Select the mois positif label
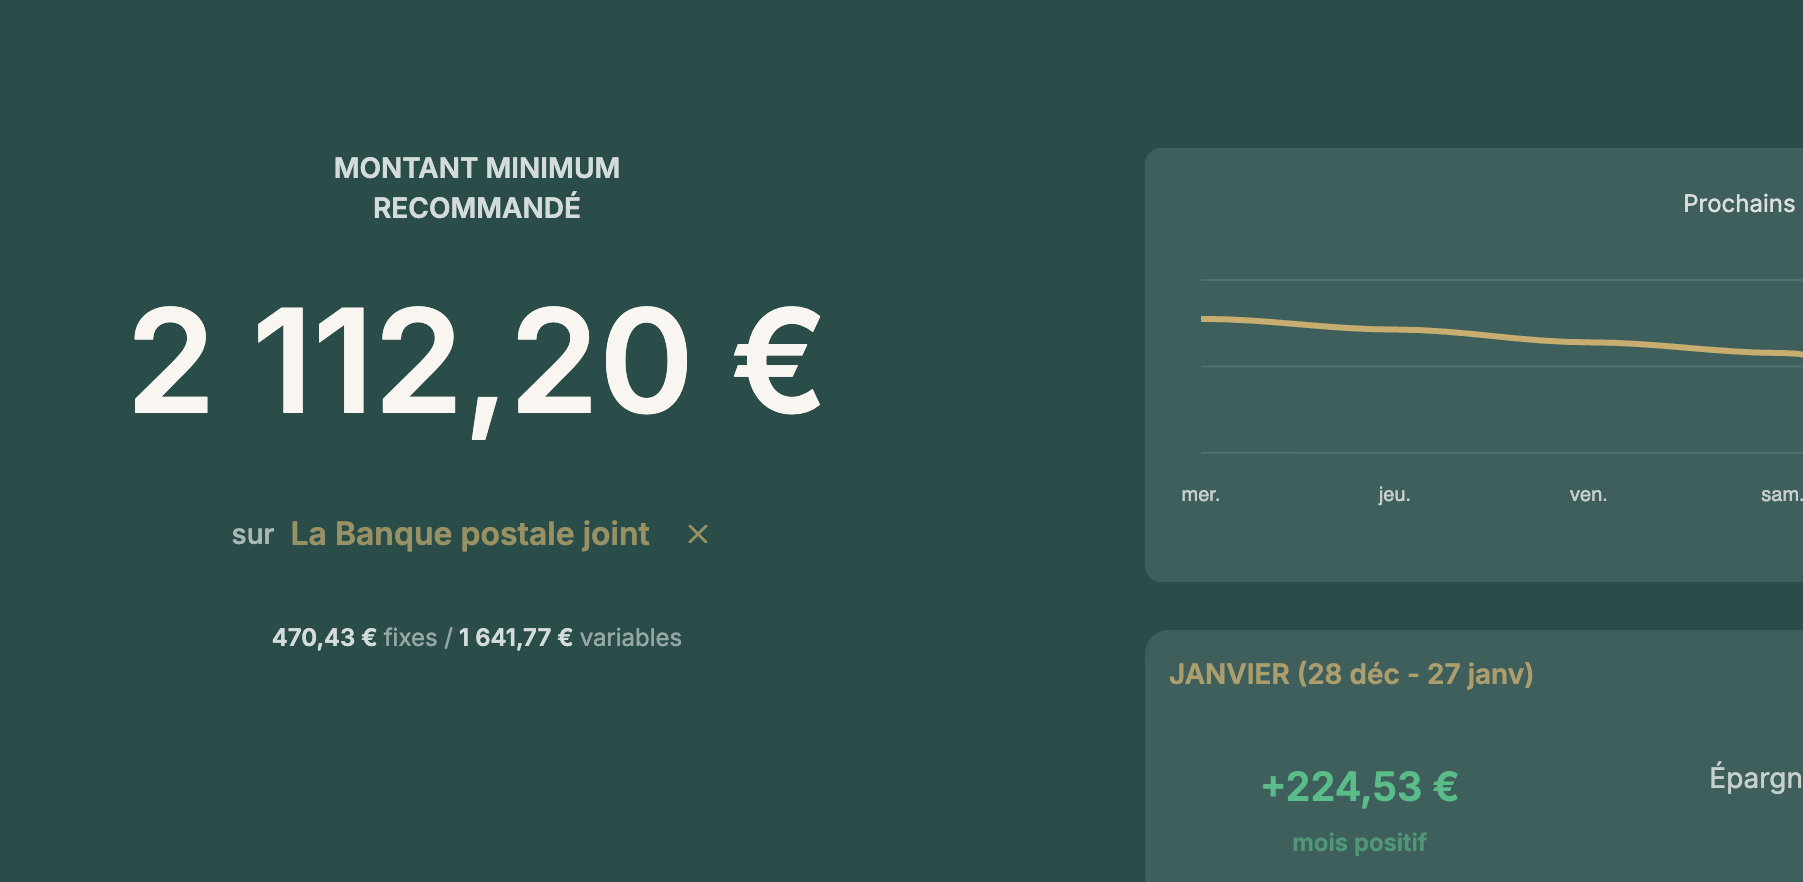 pyautogui.click(x=1359, y=842)
